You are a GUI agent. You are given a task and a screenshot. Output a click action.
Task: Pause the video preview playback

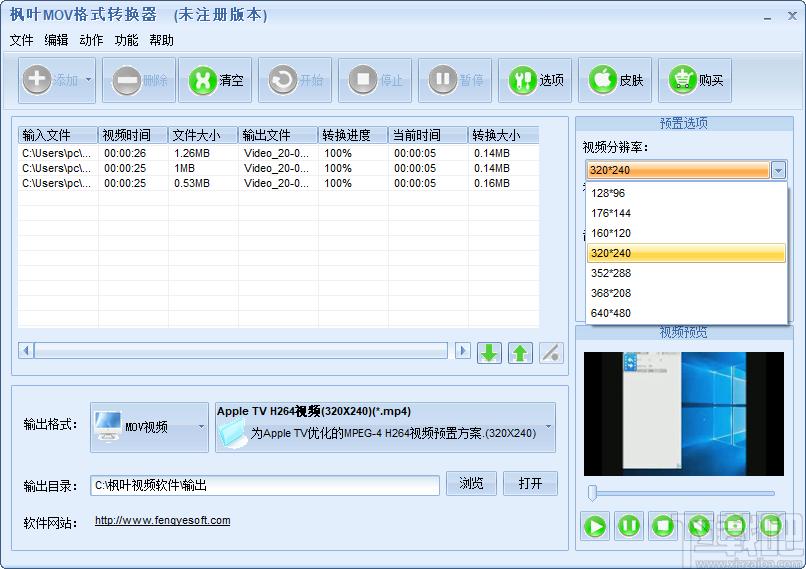click(x=629, y=526)
